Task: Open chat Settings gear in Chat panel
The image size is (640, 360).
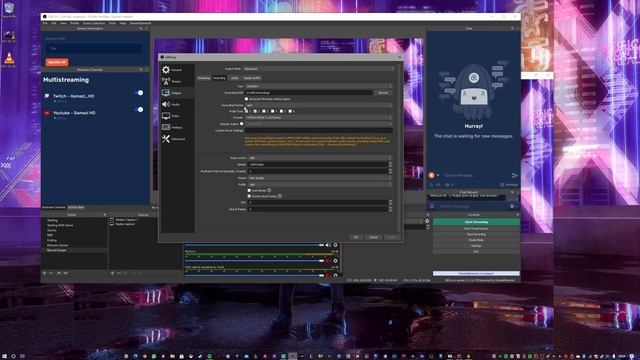Action: click(x=509, y=185)
